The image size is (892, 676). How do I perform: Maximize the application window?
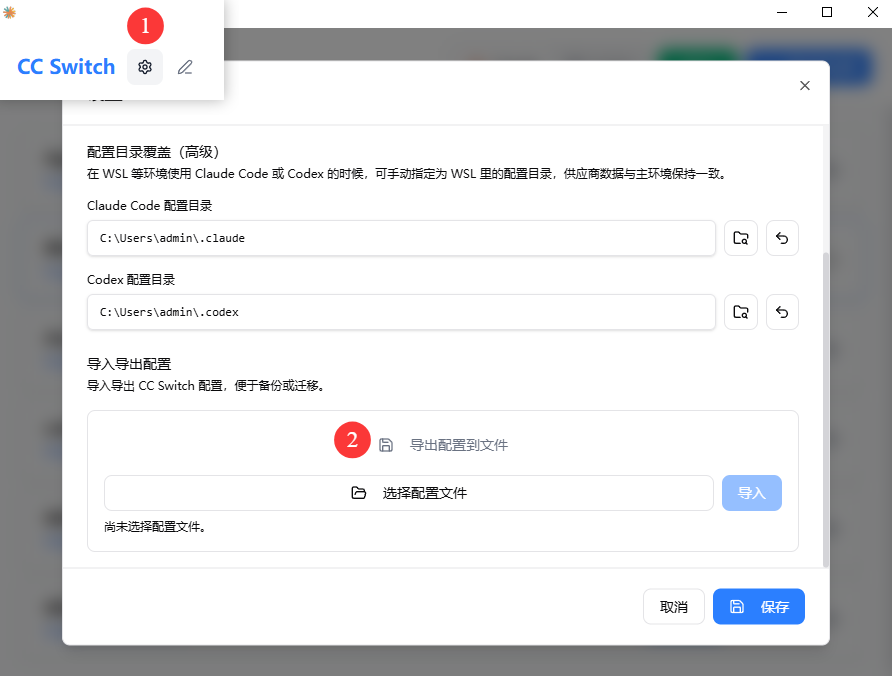[x=827, y=12]
